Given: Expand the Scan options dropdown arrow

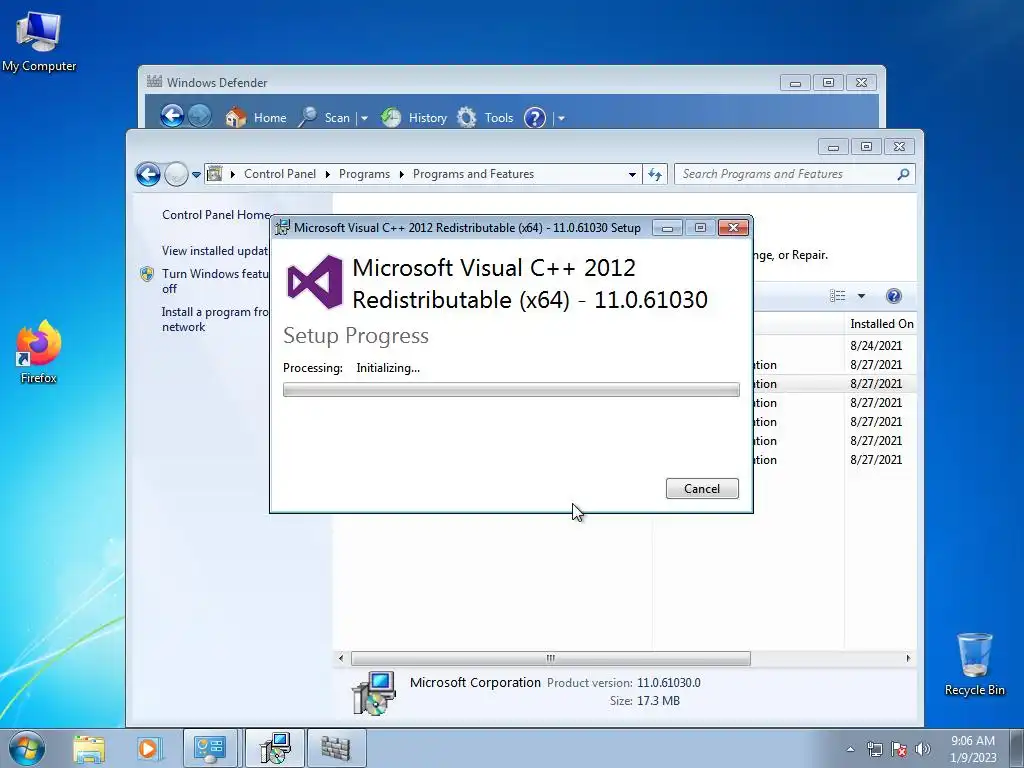Looking at the screenshot, I should (364, 119).
